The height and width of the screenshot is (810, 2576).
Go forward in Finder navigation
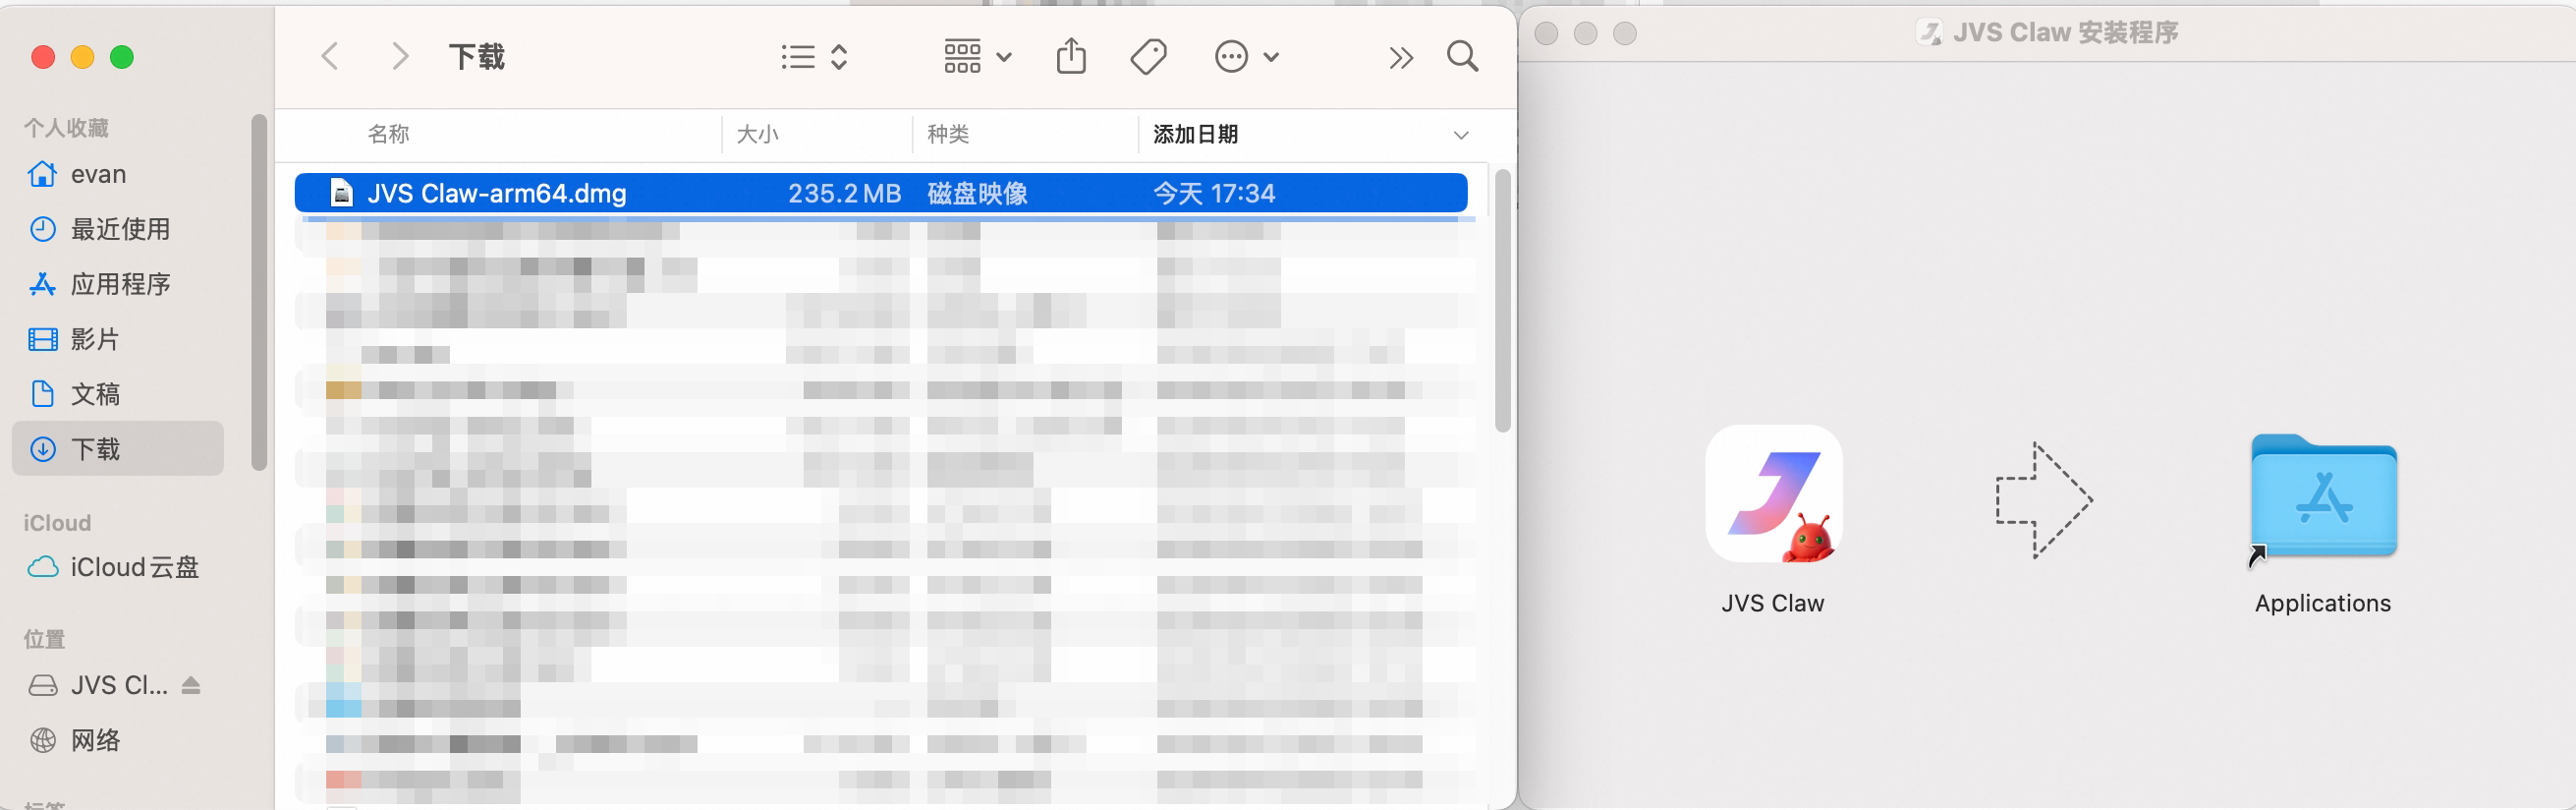(x=400, y=57)
